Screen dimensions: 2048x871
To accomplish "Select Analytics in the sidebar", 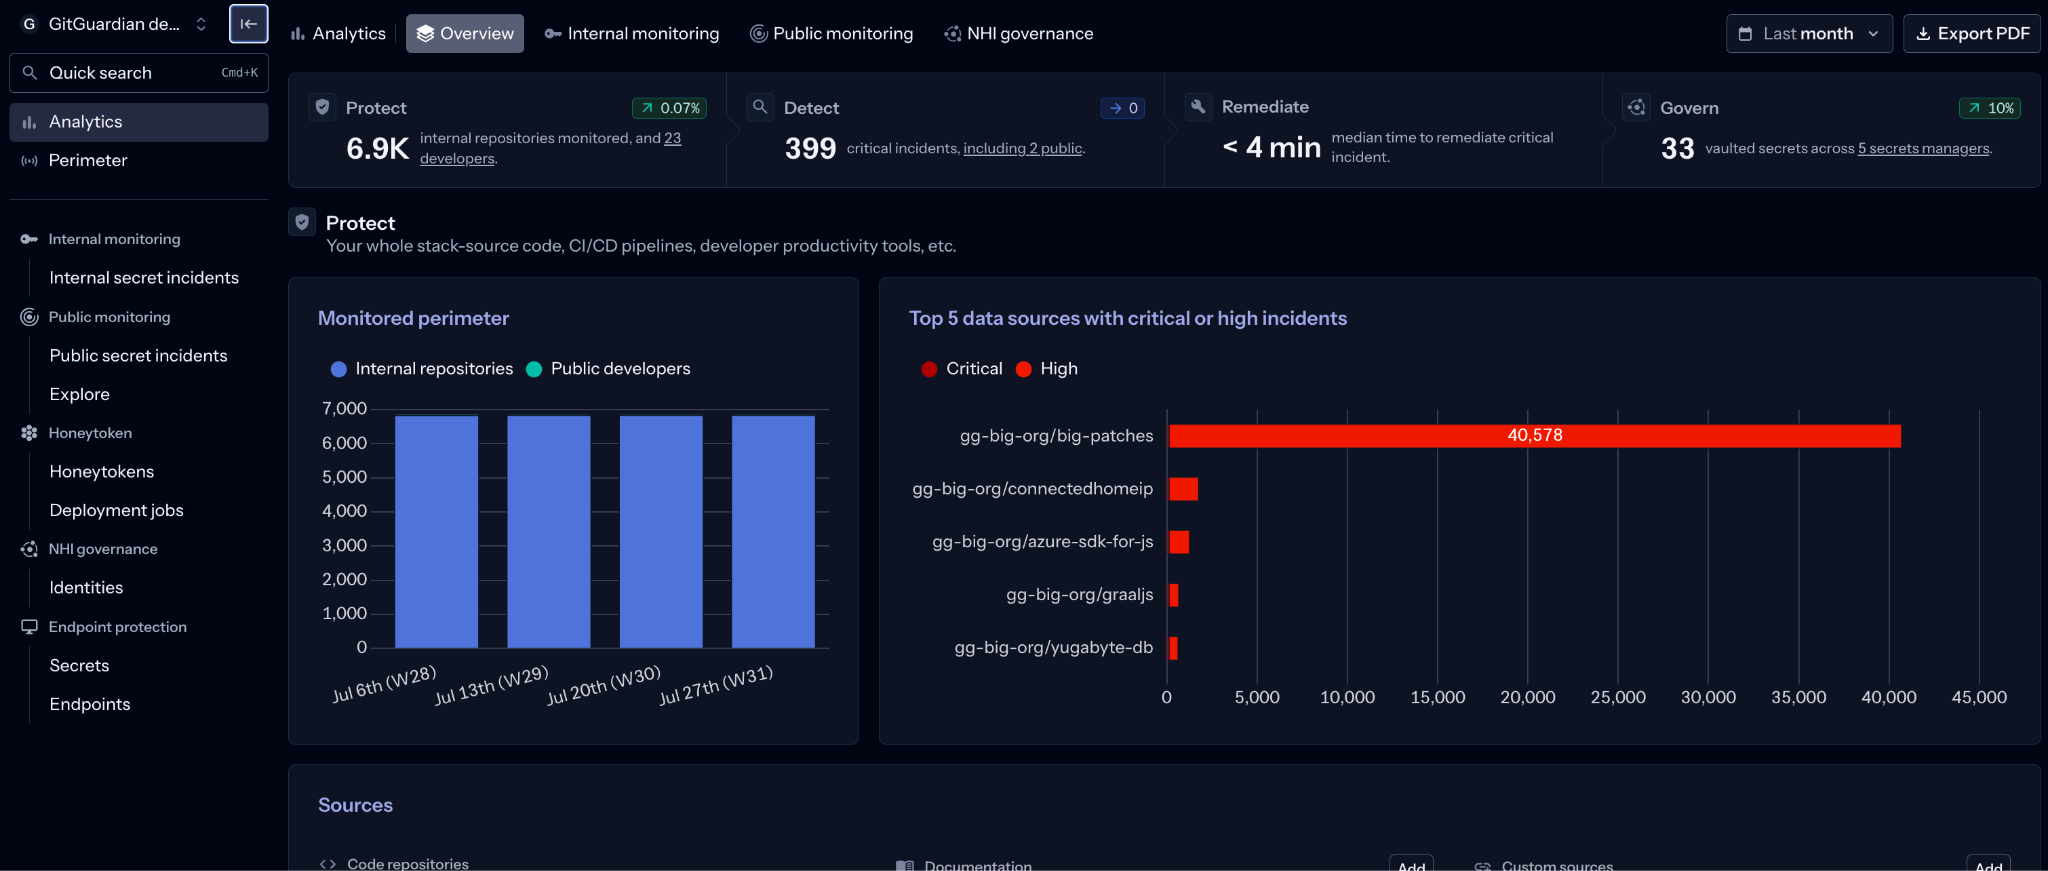I will (x=139, y=122).
